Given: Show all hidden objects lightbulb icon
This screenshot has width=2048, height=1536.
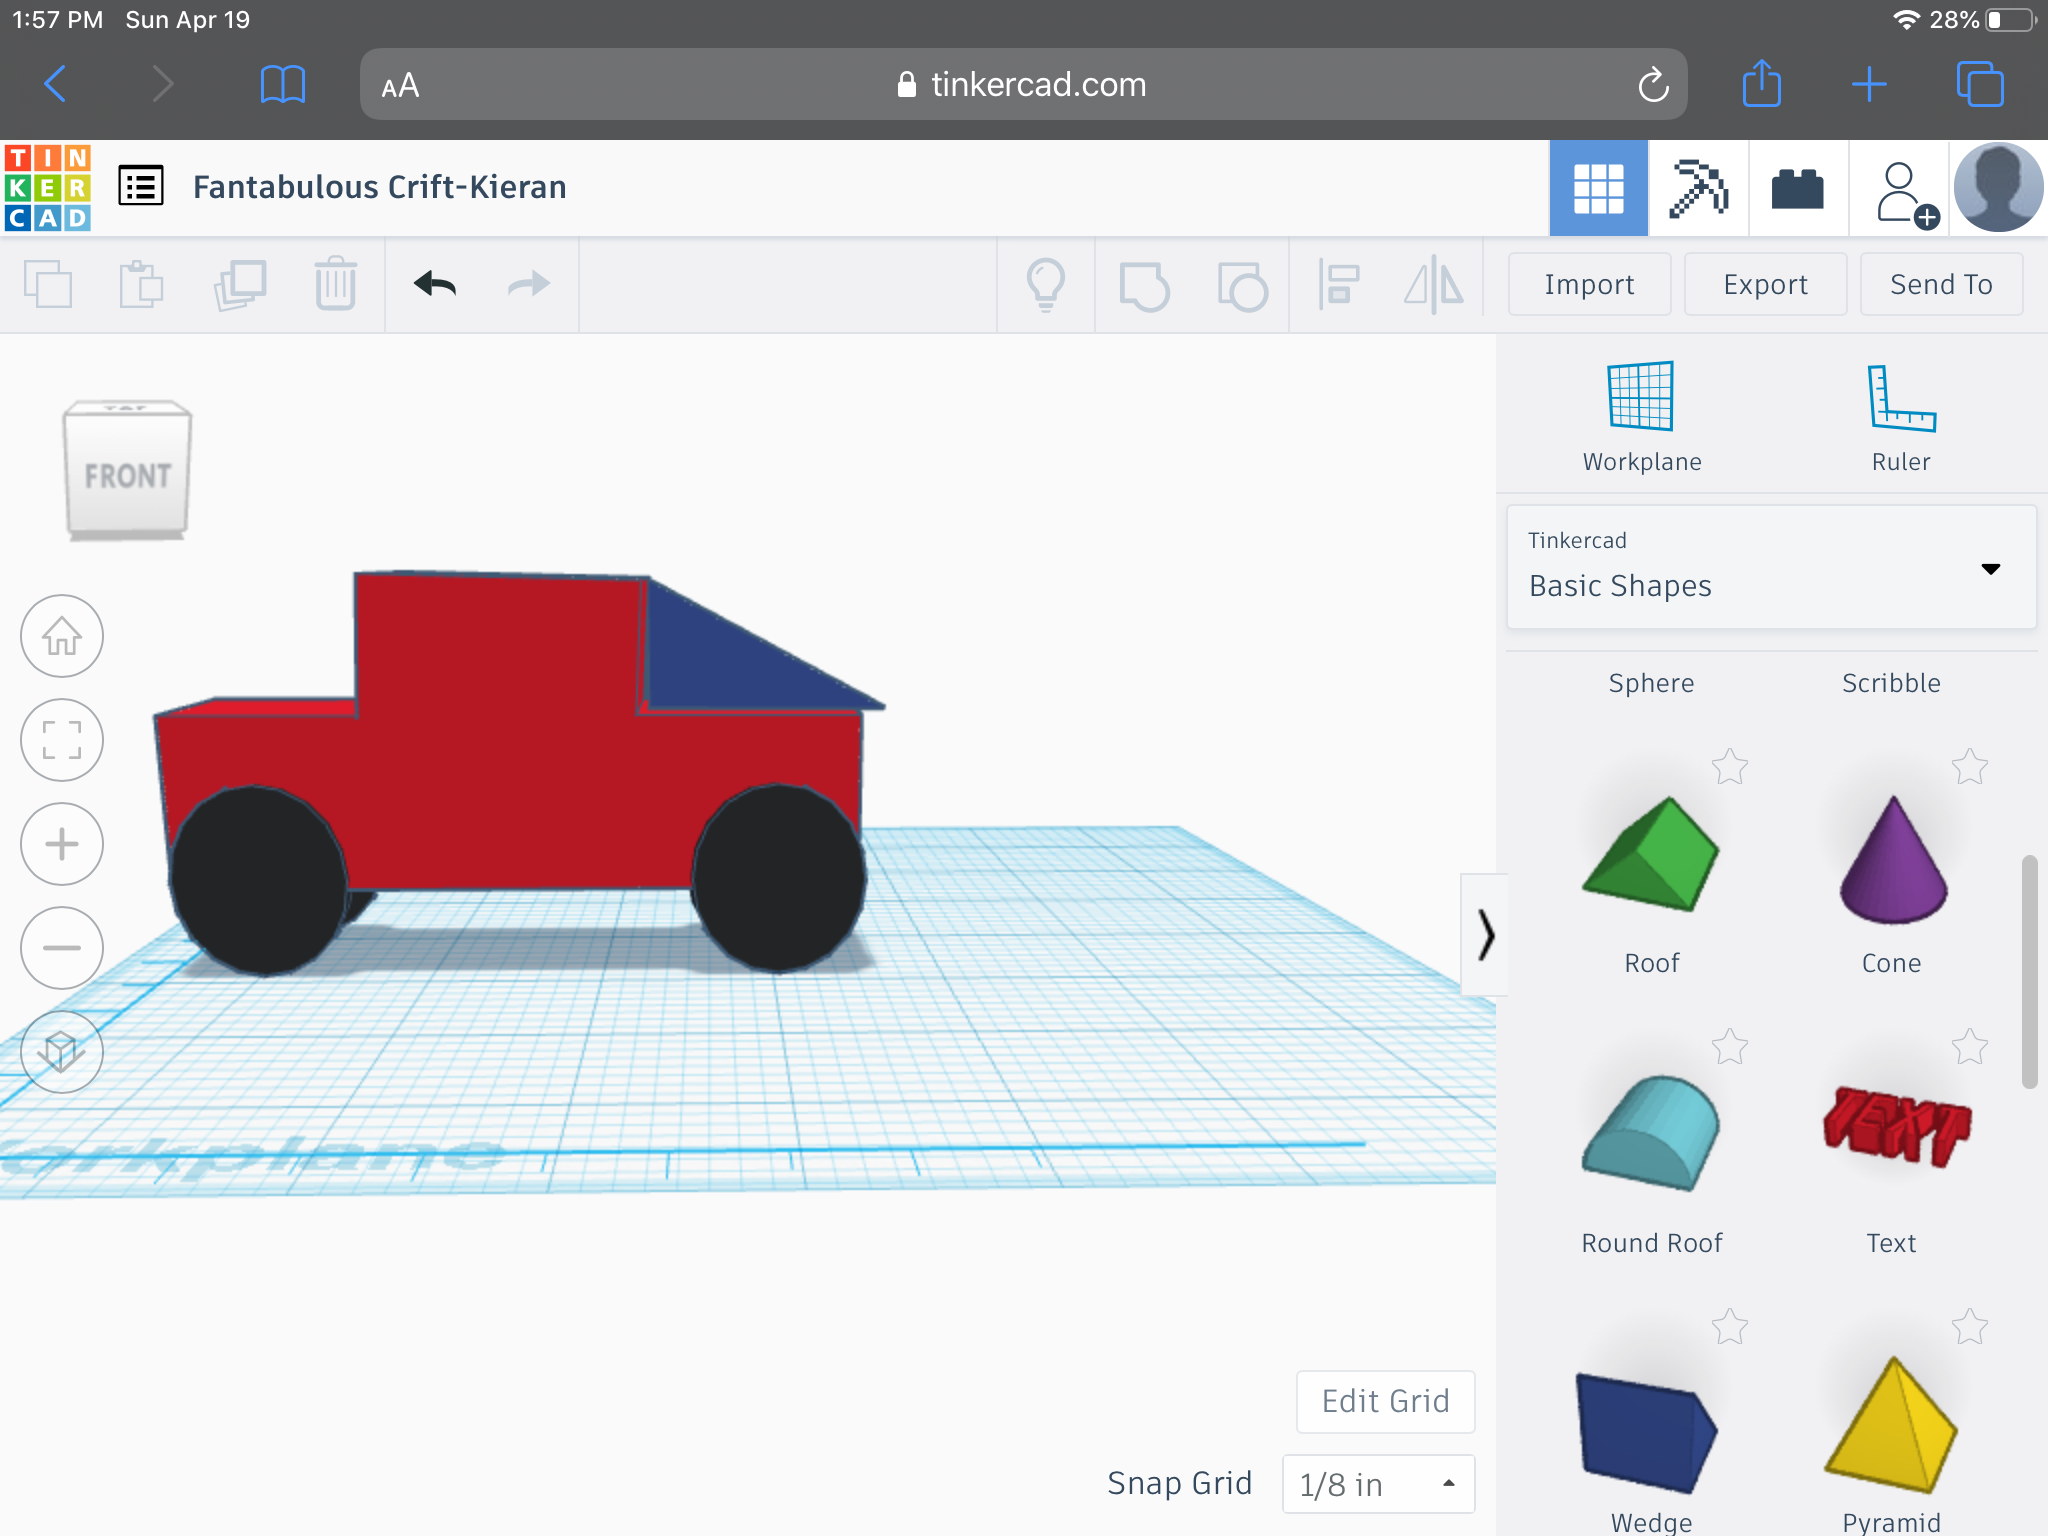Looking at the screenshot, I should 1046,285.
